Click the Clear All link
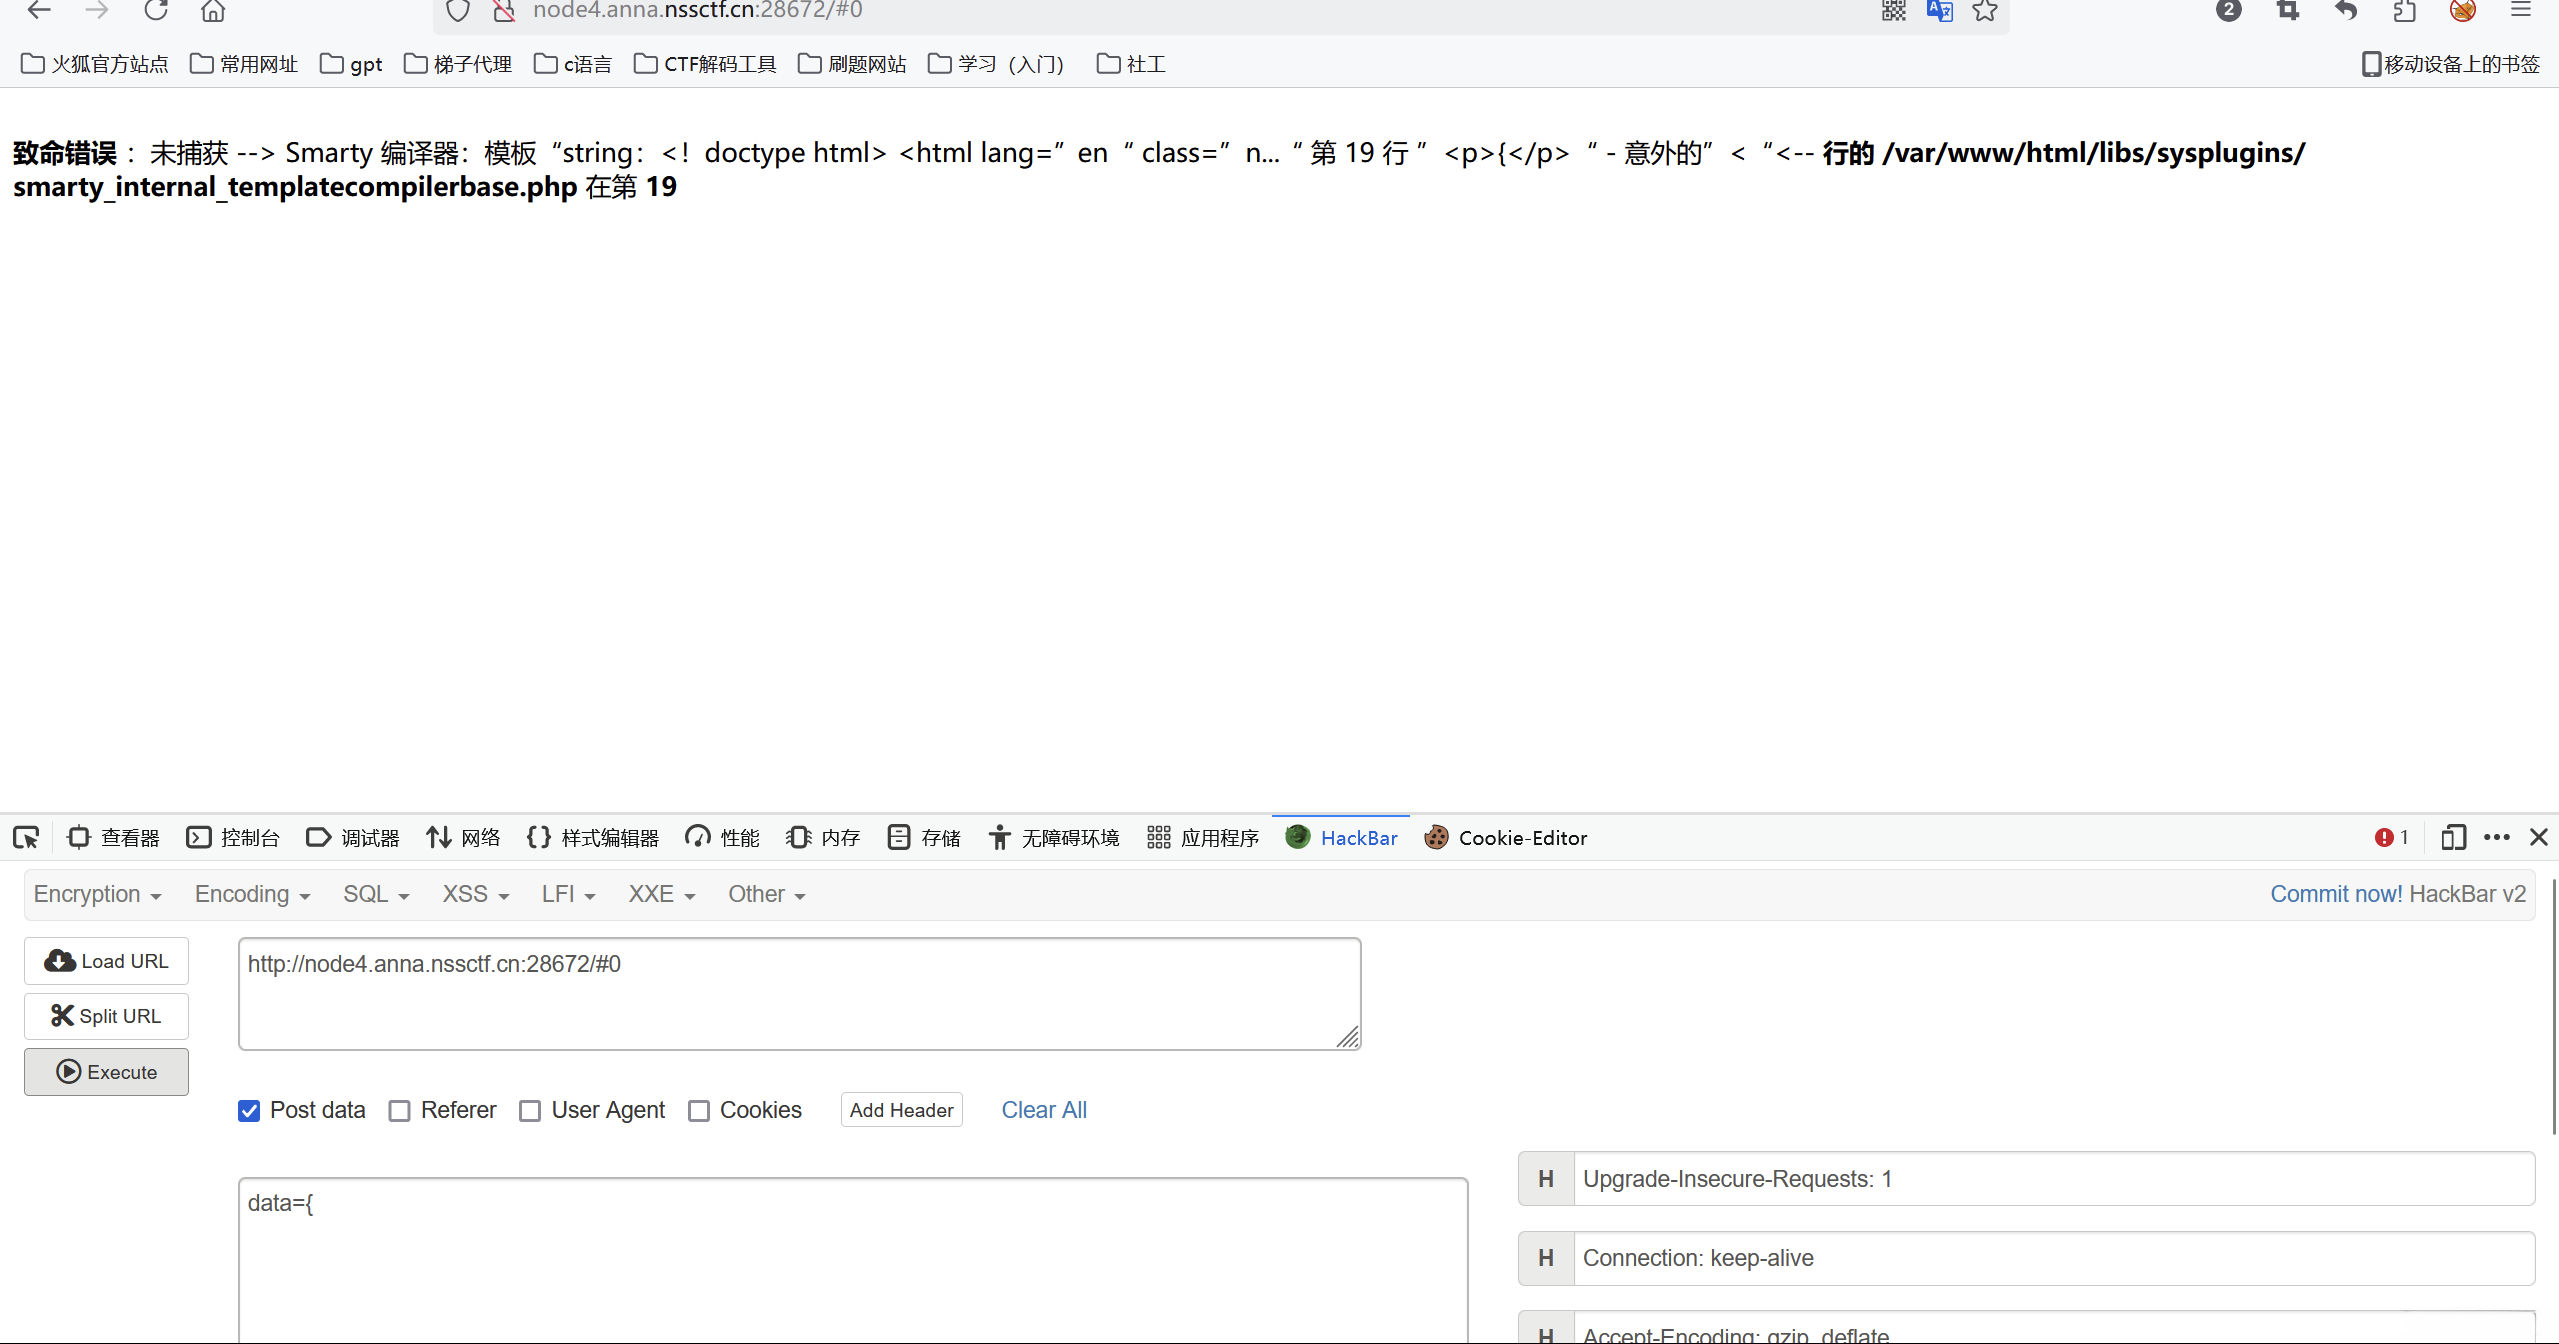Viewport: 2559px width, 1344px height. coord(1043,1110)
